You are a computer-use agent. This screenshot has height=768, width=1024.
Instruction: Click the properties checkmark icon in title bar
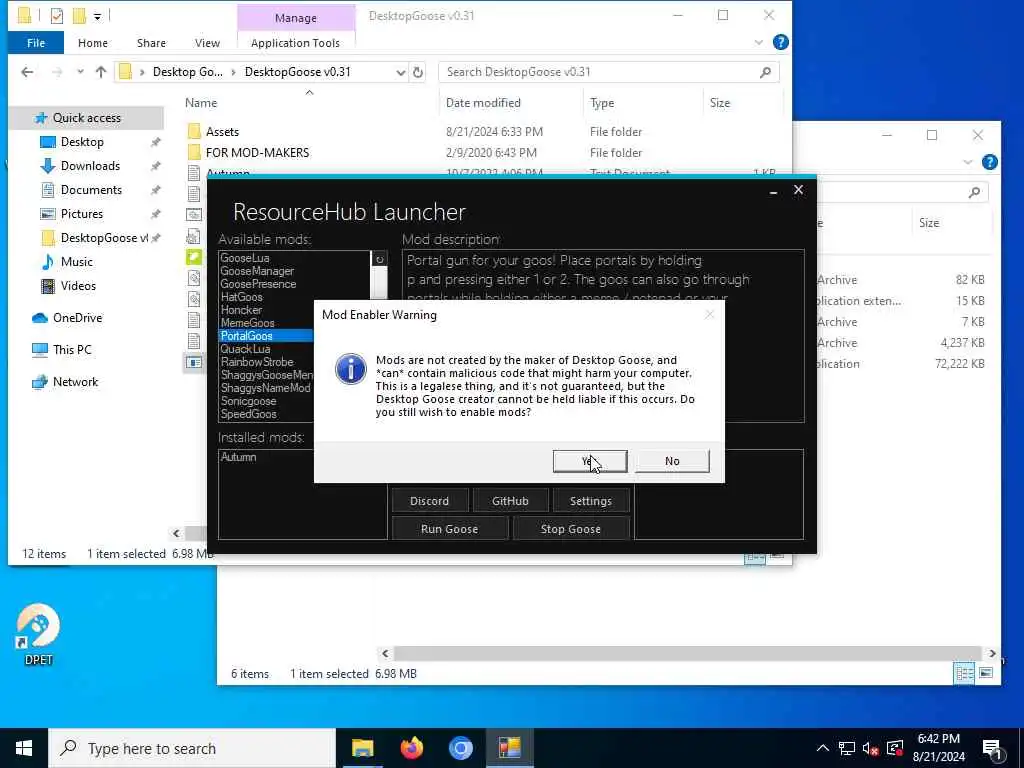click(x=57, y=16)
